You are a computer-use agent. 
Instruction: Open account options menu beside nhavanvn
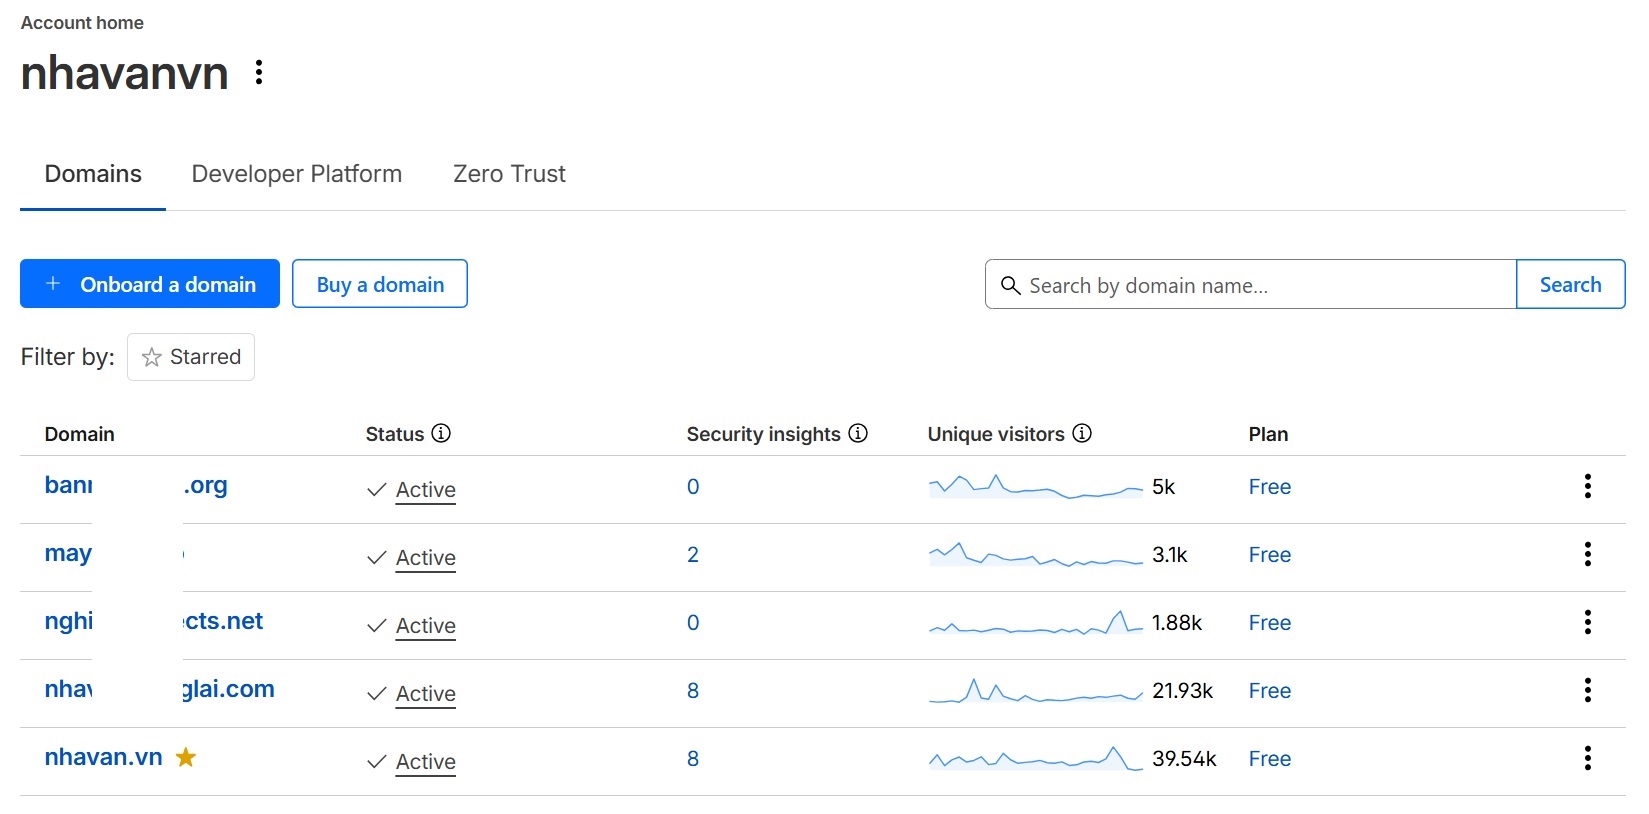click(259, 72)
